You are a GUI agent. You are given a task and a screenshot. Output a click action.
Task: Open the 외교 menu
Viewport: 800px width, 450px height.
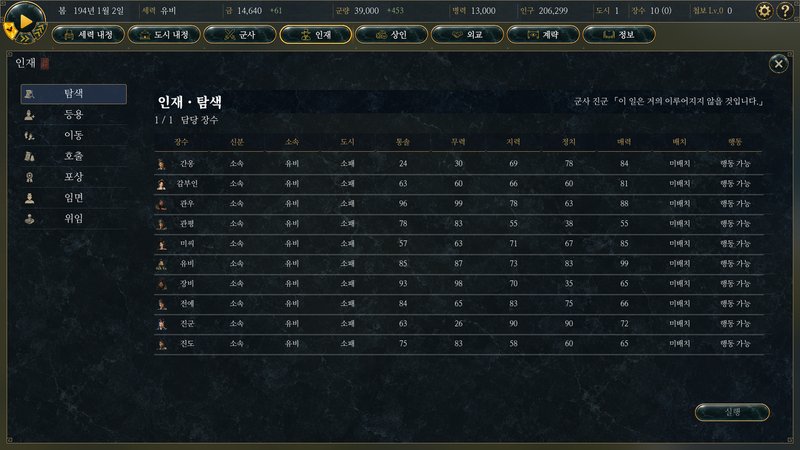[467, 35]
